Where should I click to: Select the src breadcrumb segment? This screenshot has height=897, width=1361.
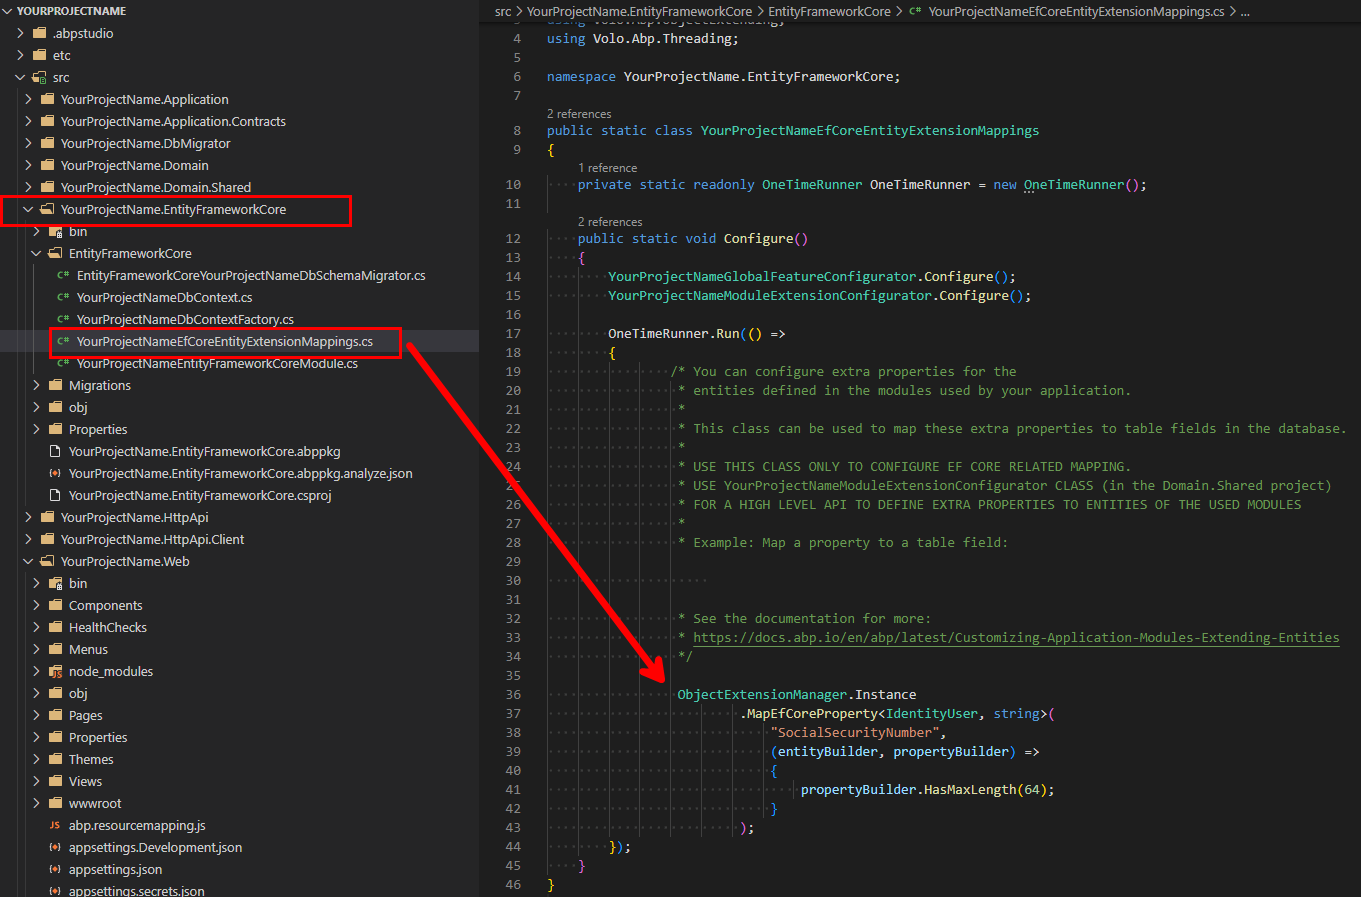[x=503, y=12]
